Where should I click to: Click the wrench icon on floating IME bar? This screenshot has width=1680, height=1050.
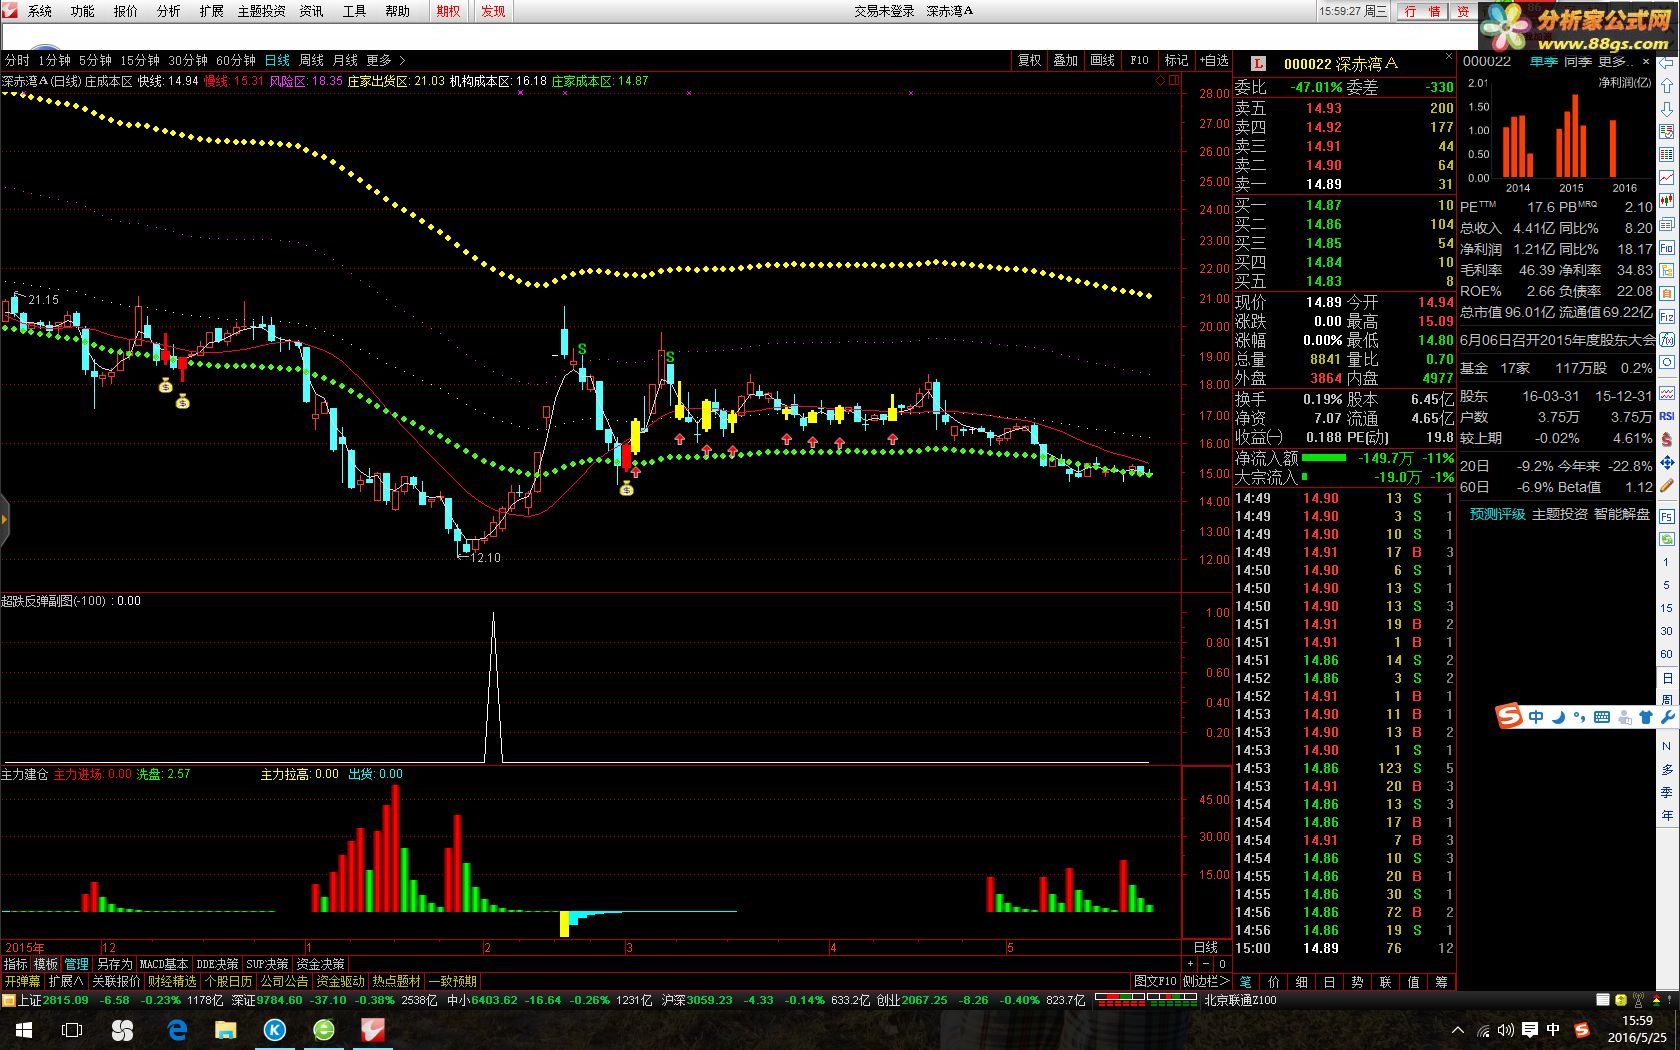point(1666,717)
